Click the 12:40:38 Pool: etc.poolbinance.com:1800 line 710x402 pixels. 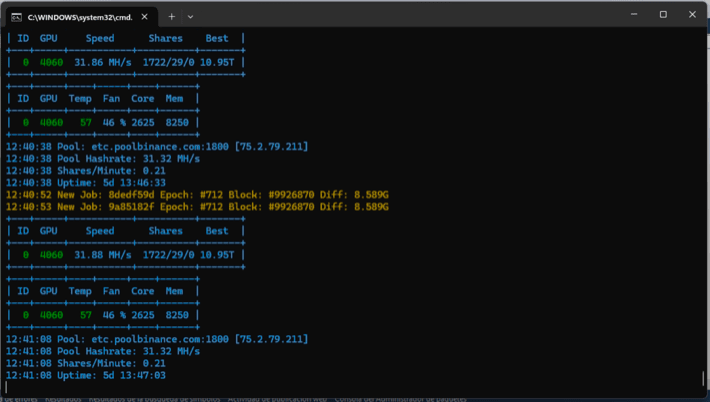pyautogui.click(x=157, y=147)
